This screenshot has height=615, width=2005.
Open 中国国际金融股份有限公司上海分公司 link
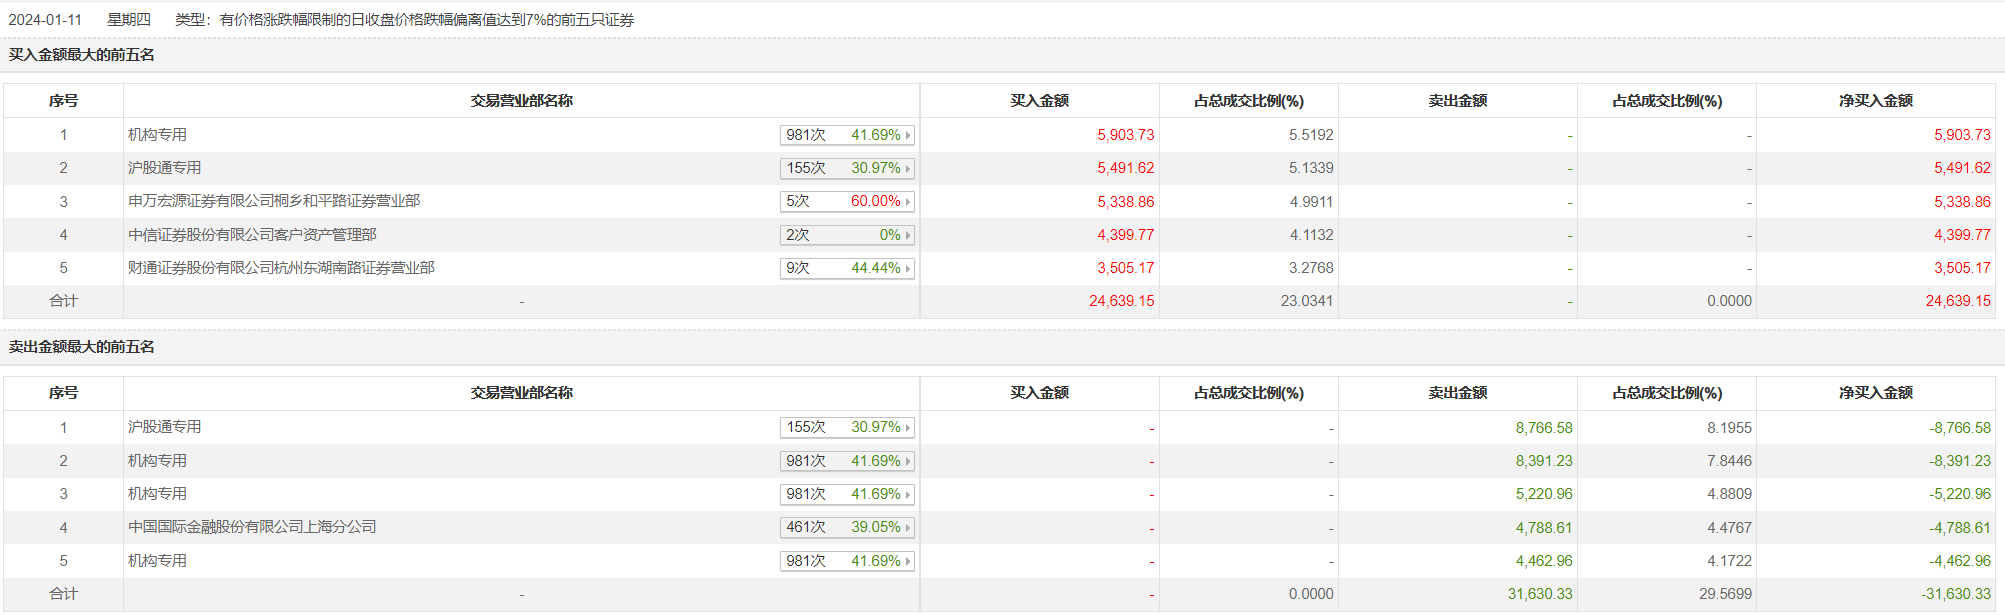tap(252, 527)
